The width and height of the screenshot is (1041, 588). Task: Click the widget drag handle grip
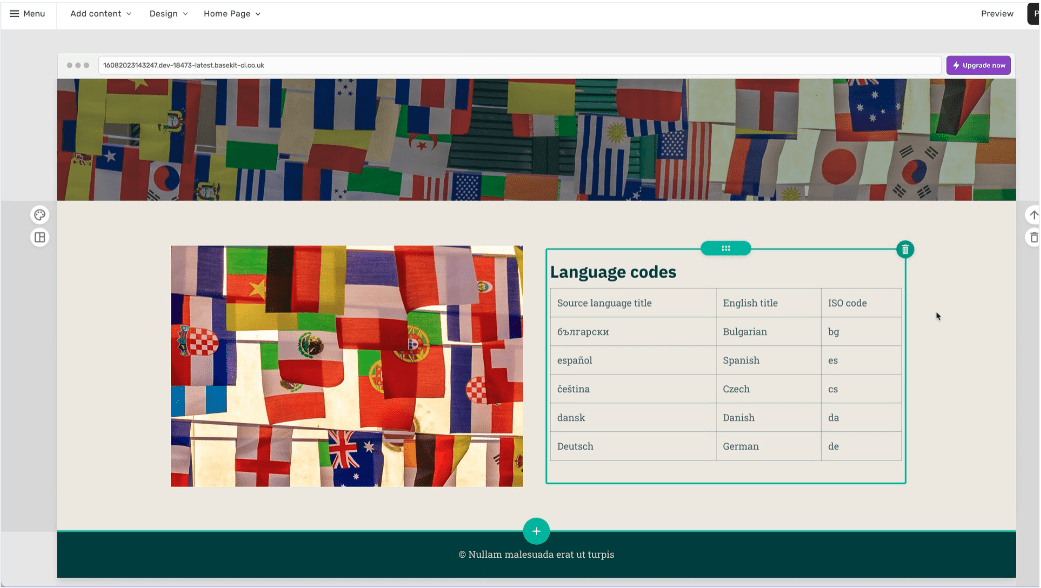[726, 248]
